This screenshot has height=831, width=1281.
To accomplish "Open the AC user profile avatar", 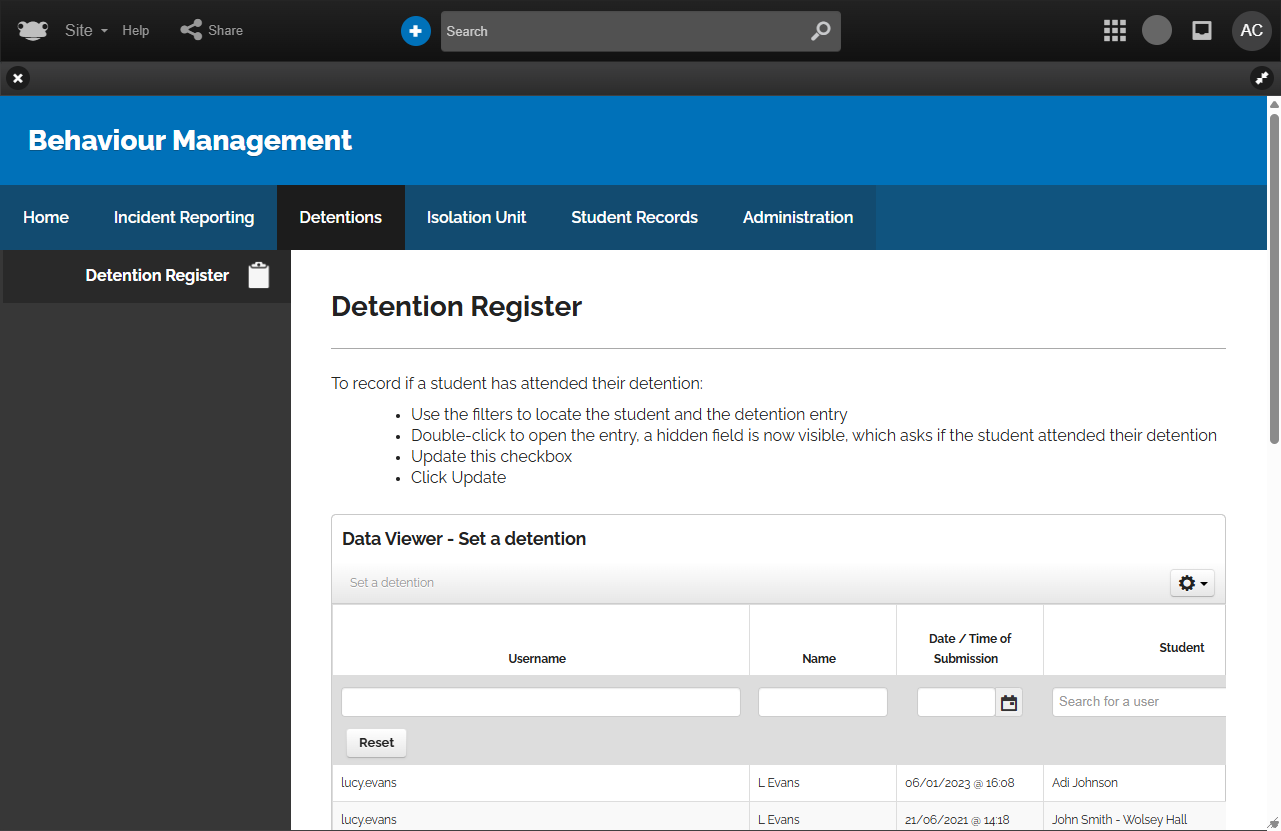I will click(x=1251, y=31).
